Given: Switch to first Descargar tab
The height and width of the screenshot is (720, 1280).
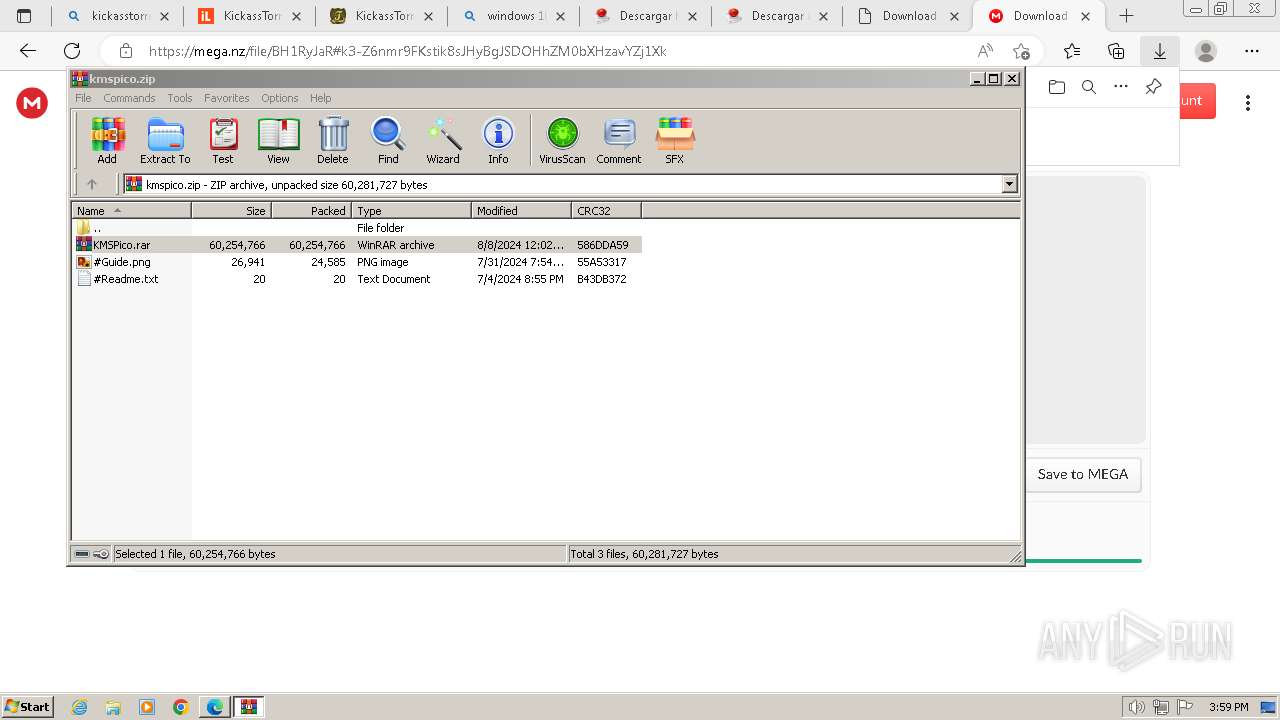Looking at the screenshot, I should [645, 16].
